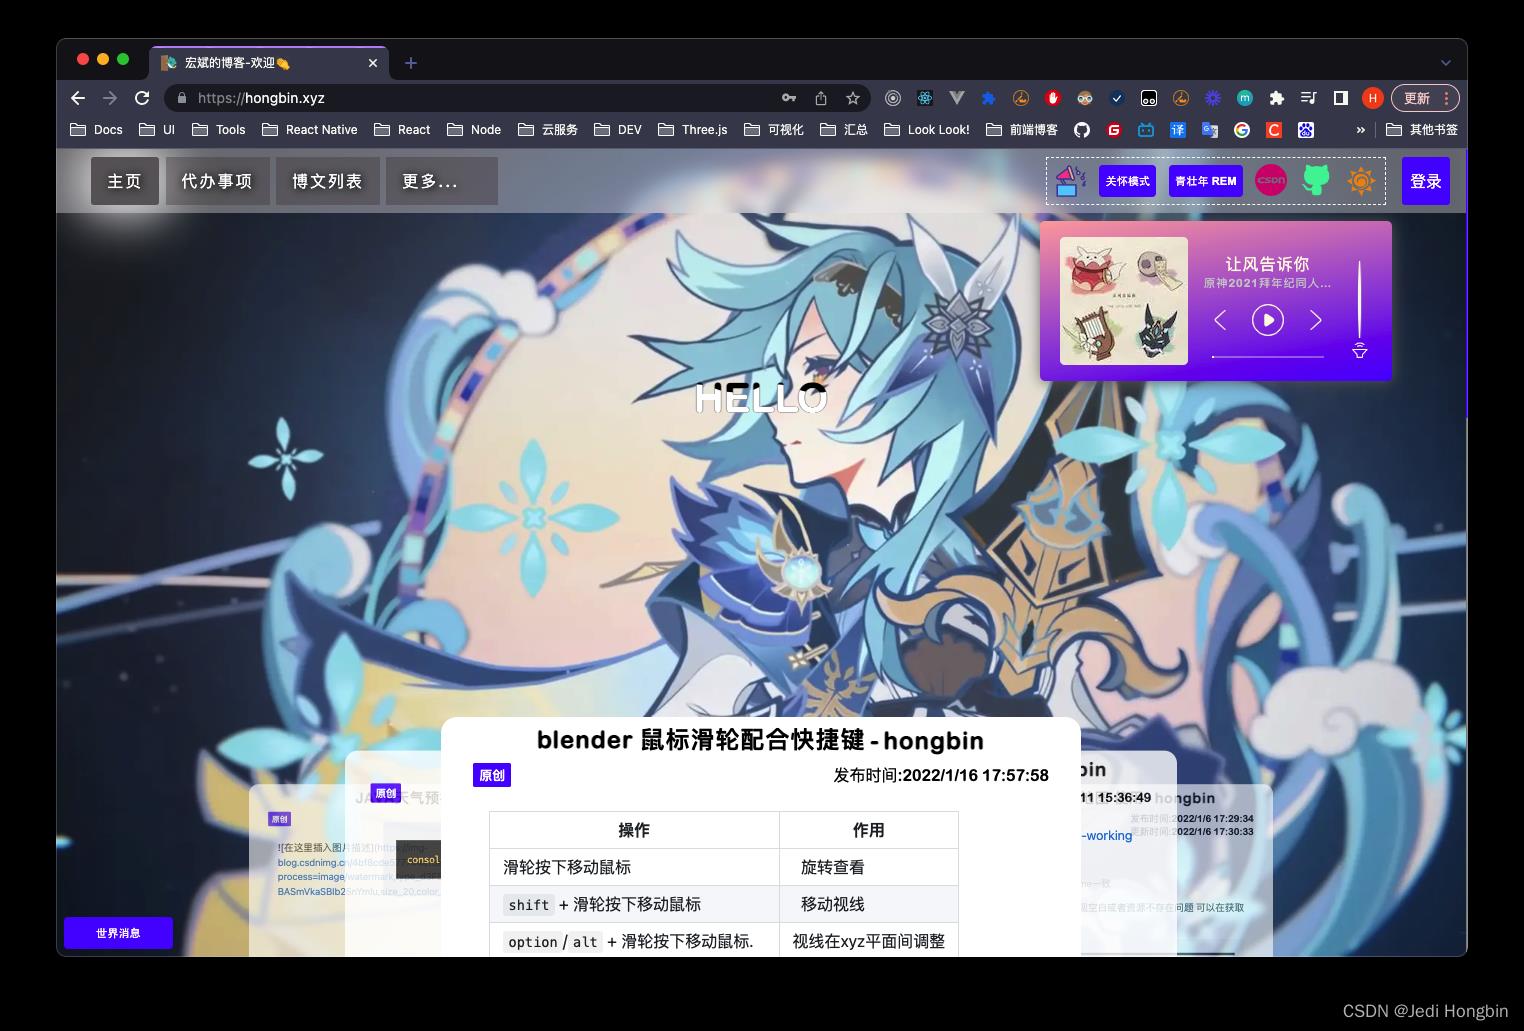Click the 原创 badge on blender article
The height and width of the screenshot is (1031, 1524).
492,775
